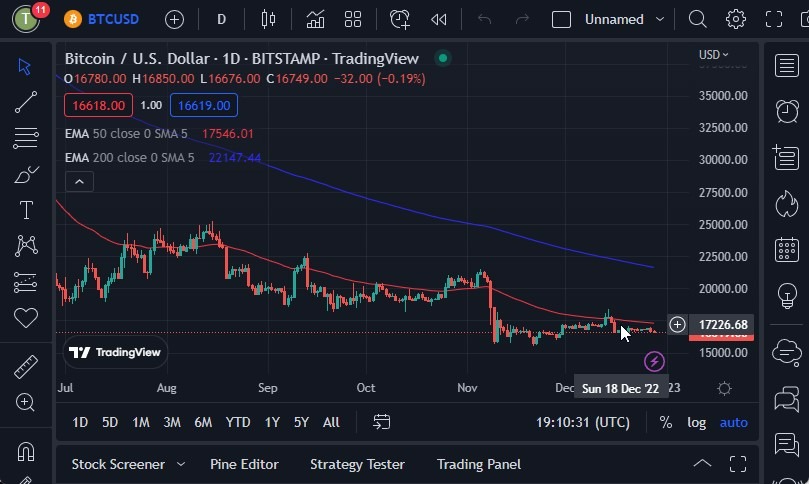Open the watchlist panel icon
The width and height of the screenshot is (809, 484).
(x=787, y=66)
